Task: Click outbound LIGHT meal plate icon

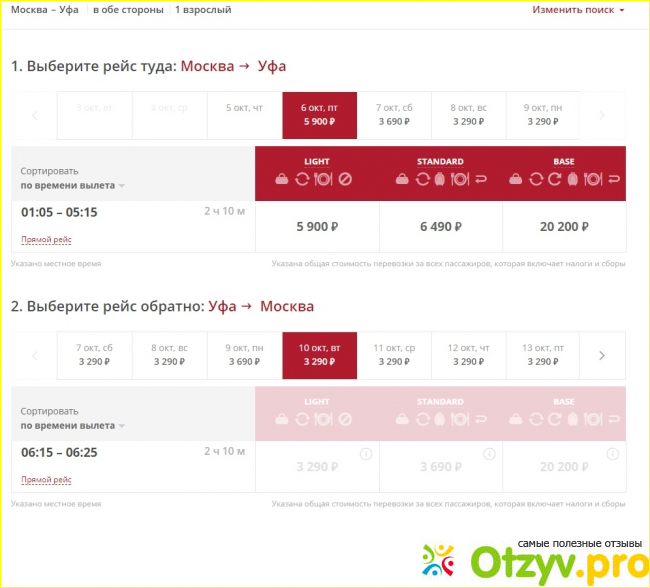Action: pos(323,179)
